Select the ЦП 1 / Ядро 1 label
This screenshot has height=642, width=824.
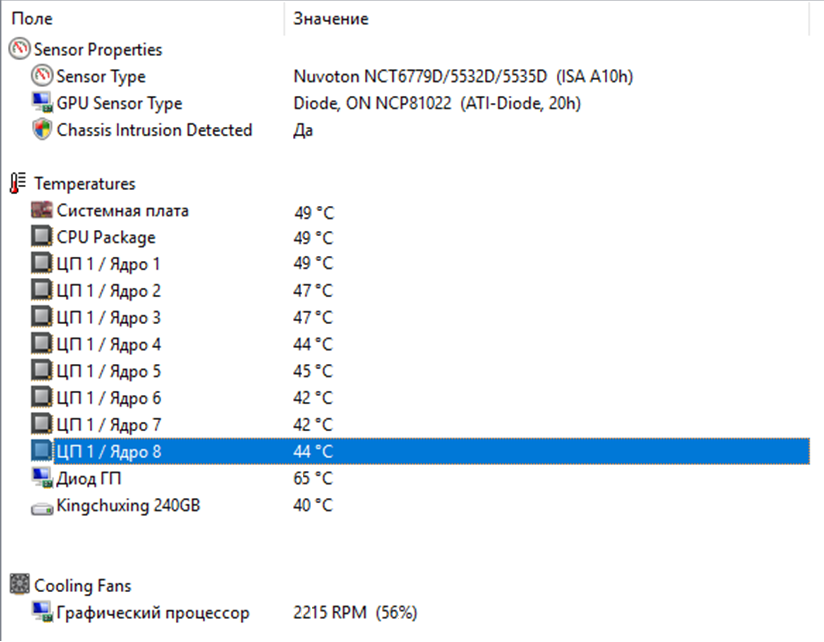click(108, 264)
